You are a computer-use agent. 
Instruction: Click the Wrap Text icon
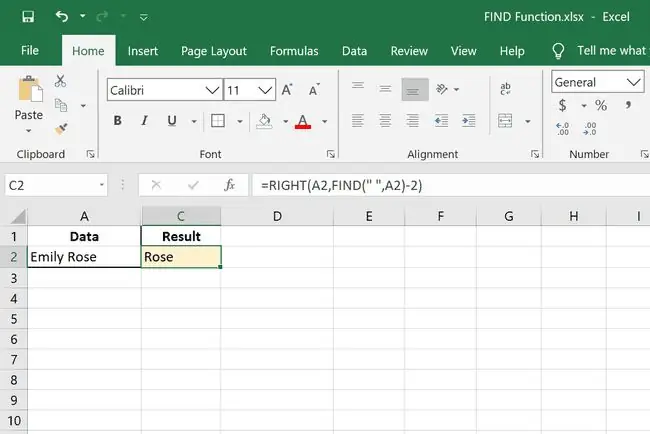tap(505, 89)
